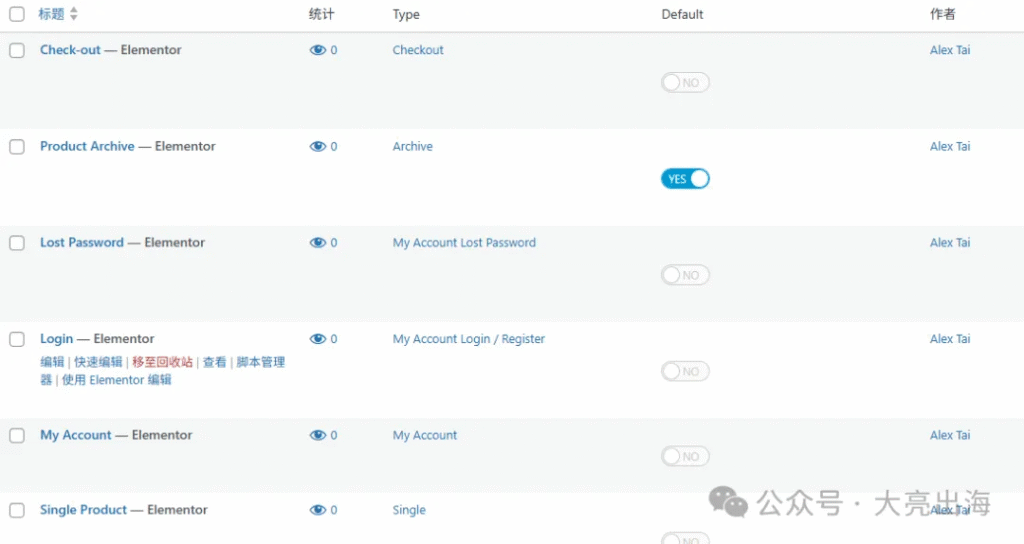This screenshot has width=1024, height=544.
Task: Open the Lost Password template title link
Action: click(x=82, y=242)
